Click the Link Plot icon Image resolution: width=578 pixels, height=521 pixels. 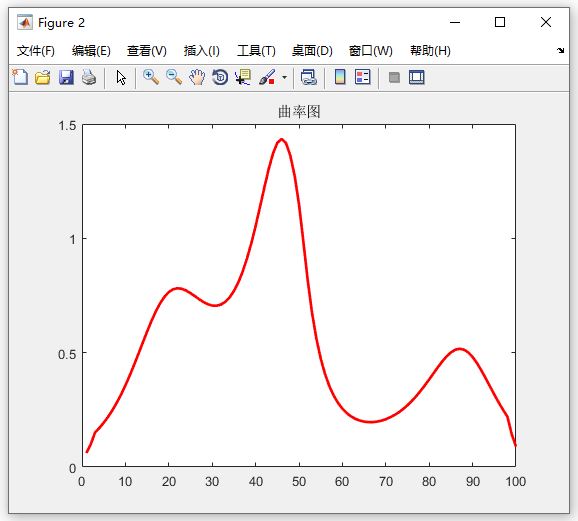[x=309, y=77]
